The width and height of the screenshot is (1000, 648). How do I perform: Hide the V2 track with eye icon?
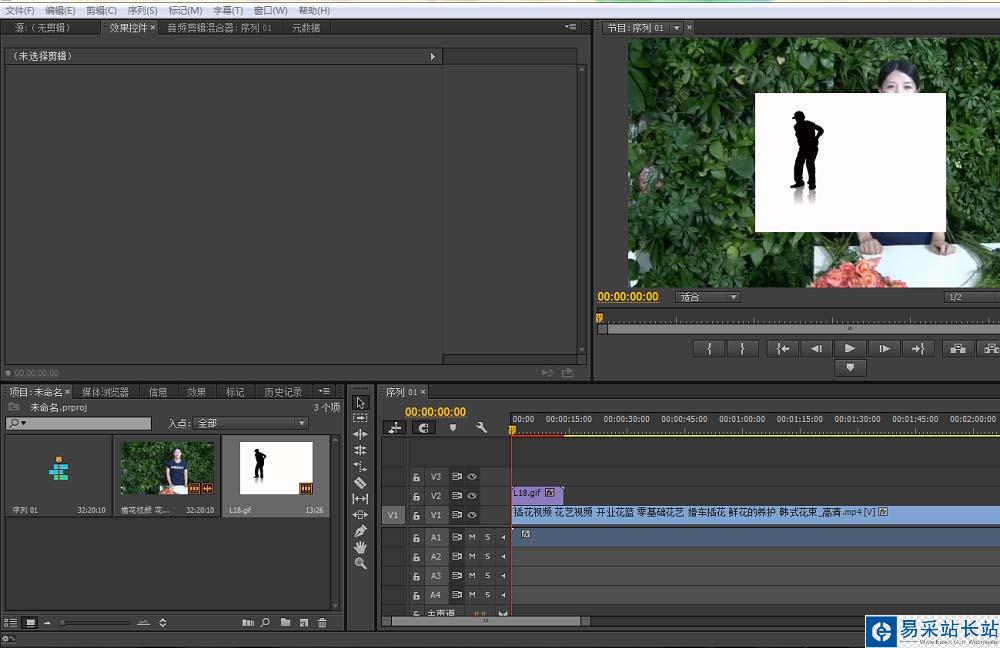472,496
